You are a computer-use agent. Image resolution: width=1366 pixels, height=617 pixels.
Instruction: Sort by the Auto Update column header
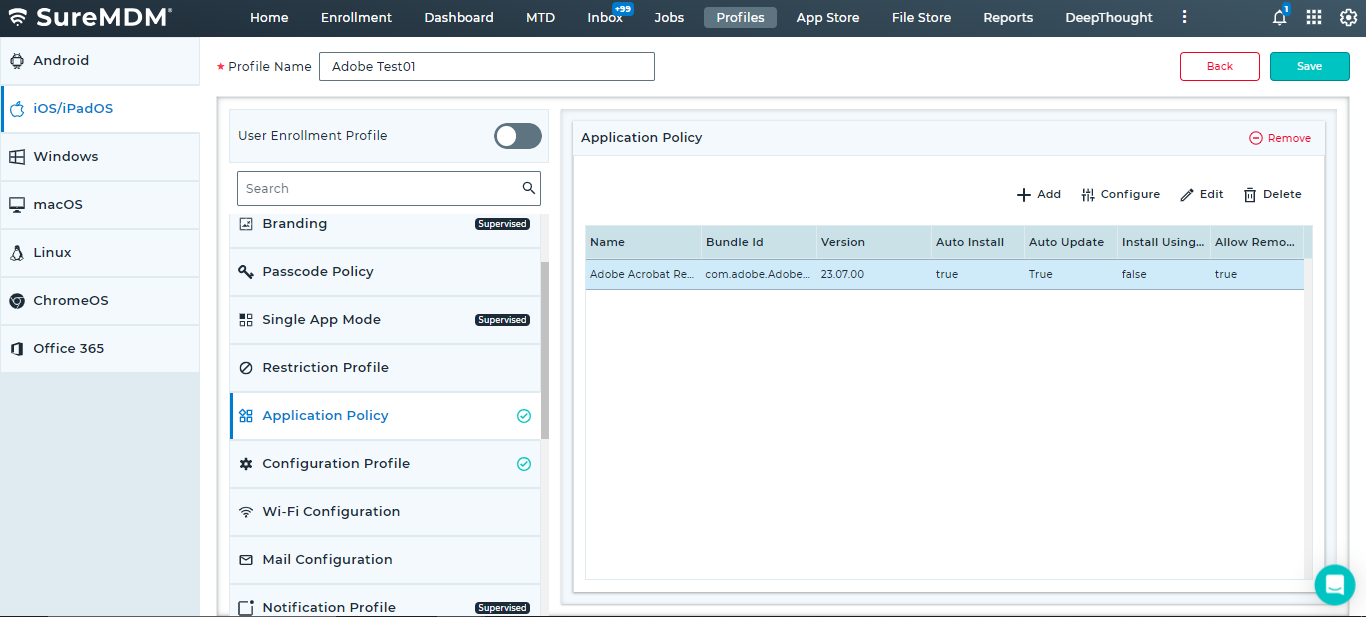pyautogui.click(x=1071, y=242)
